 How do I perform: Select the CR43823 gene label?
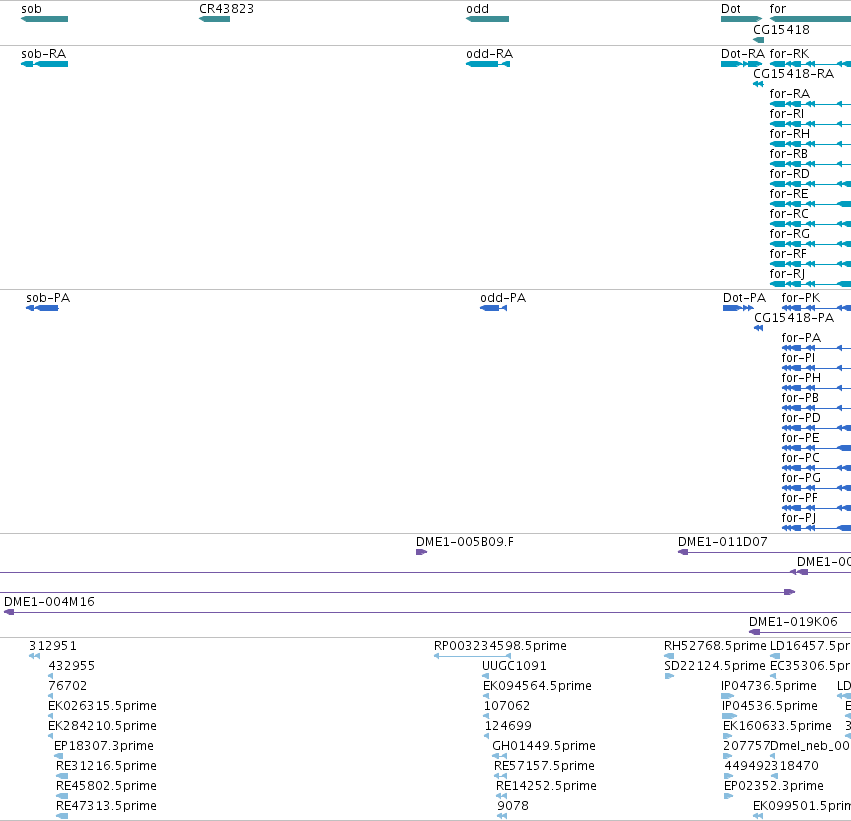(226, 9)
